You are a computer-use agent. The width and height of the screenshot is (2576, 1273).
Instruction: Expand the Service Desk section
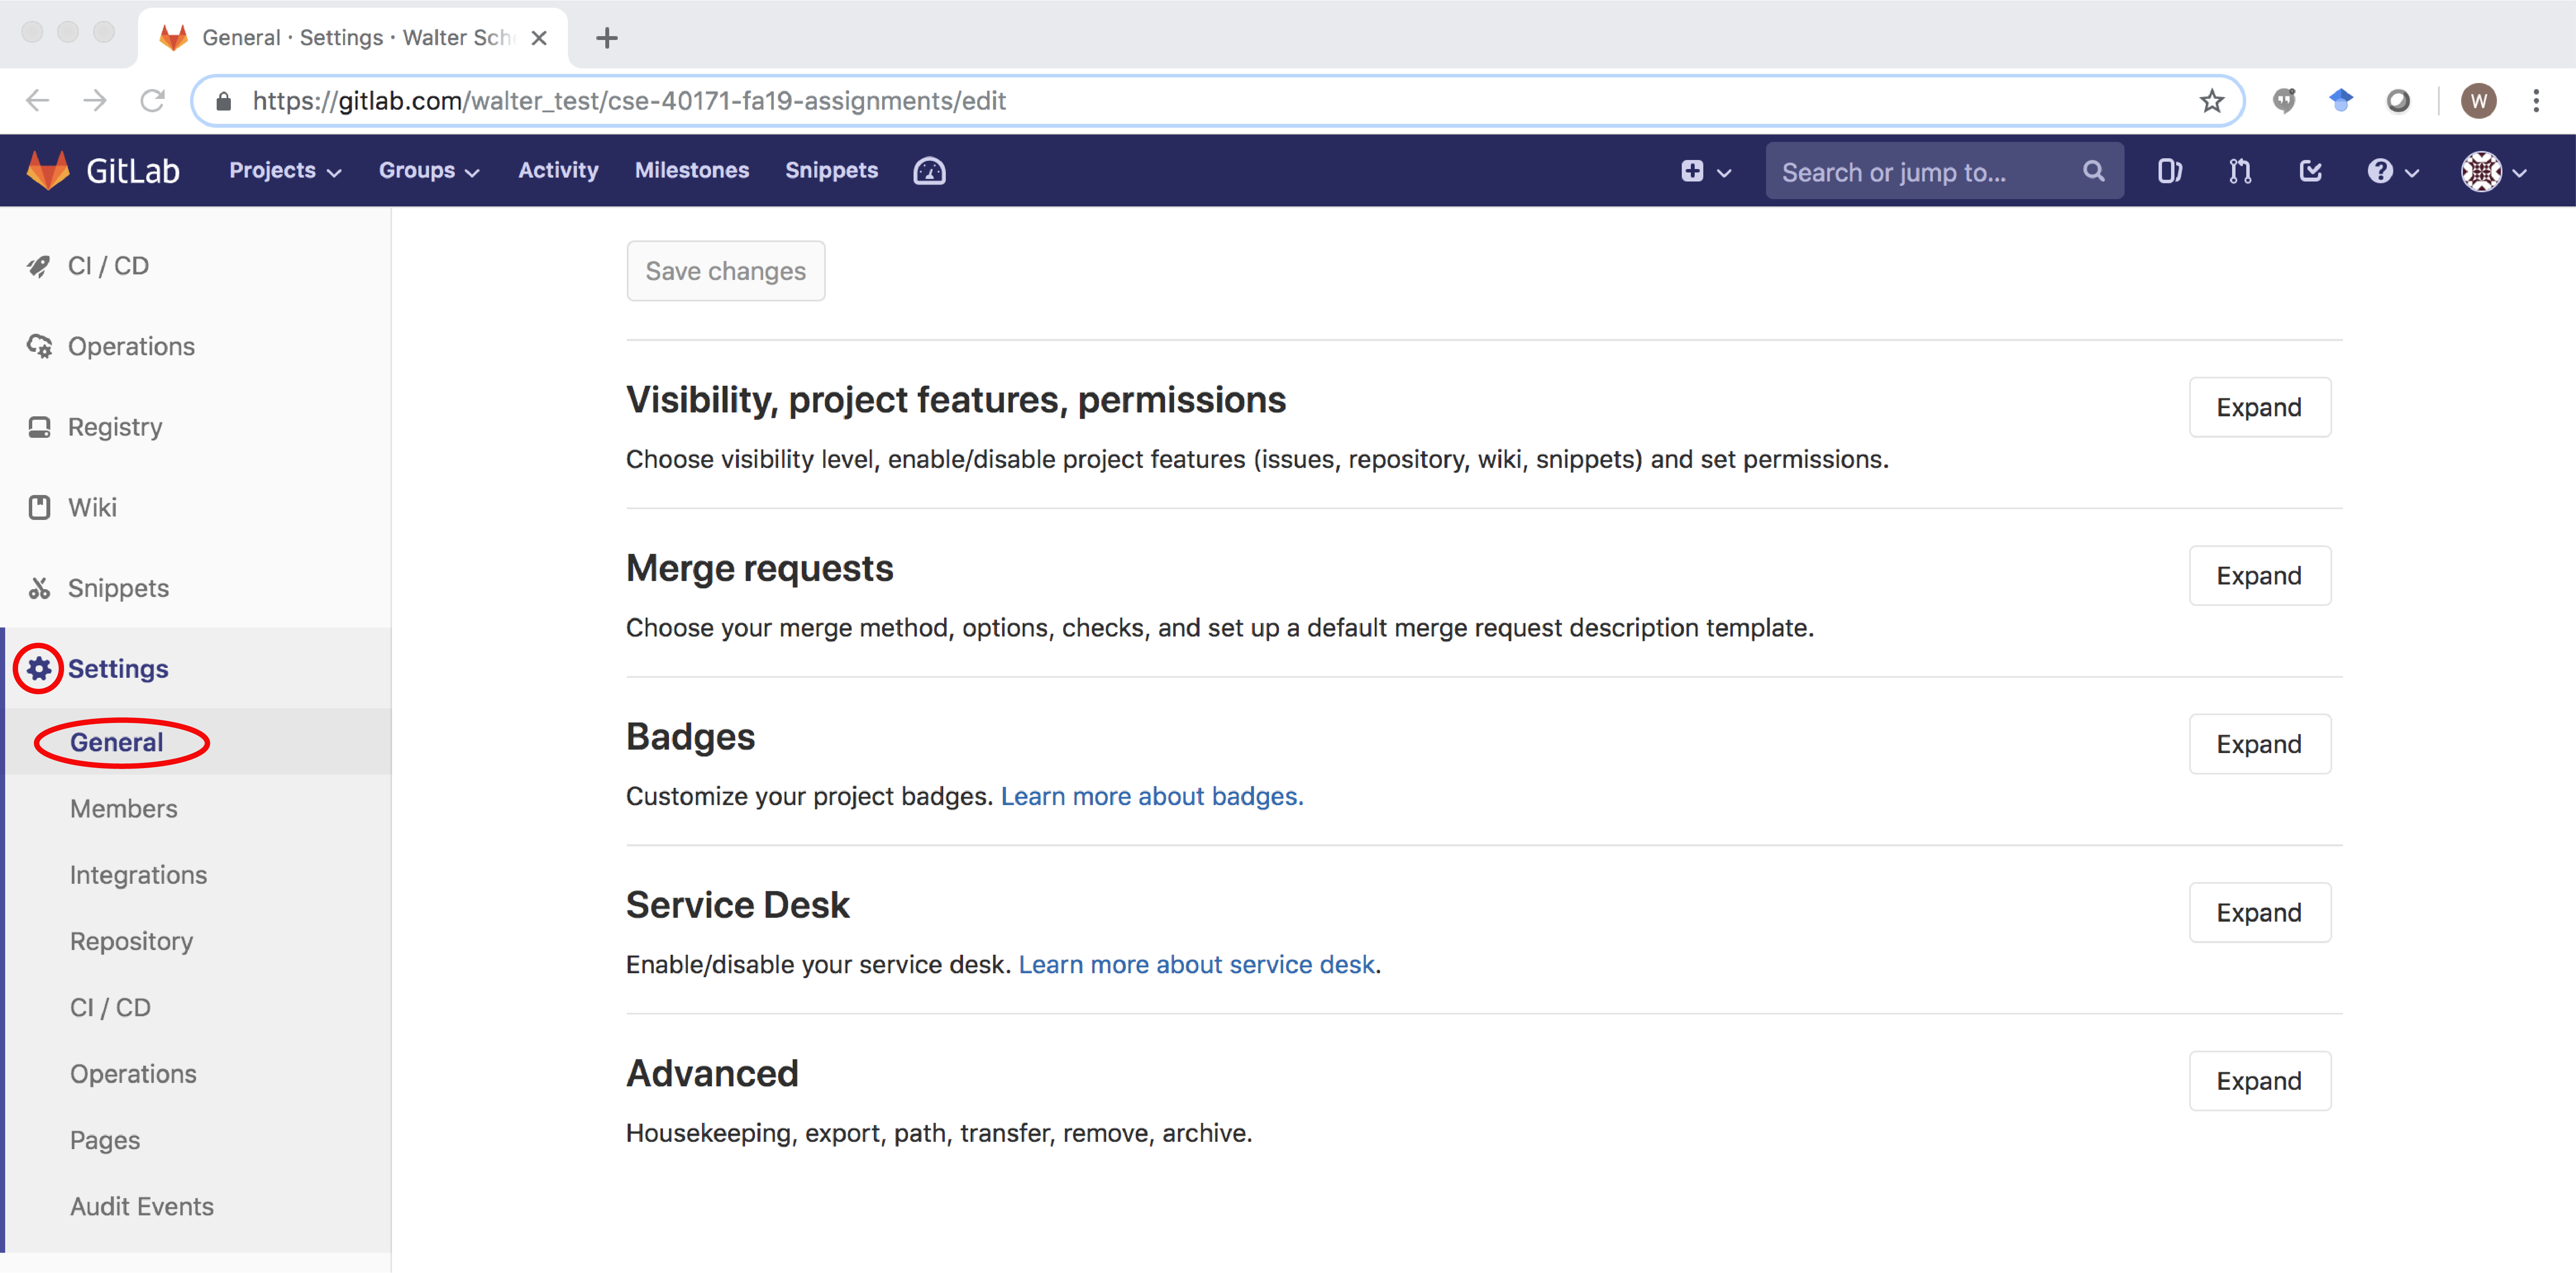2259,913
